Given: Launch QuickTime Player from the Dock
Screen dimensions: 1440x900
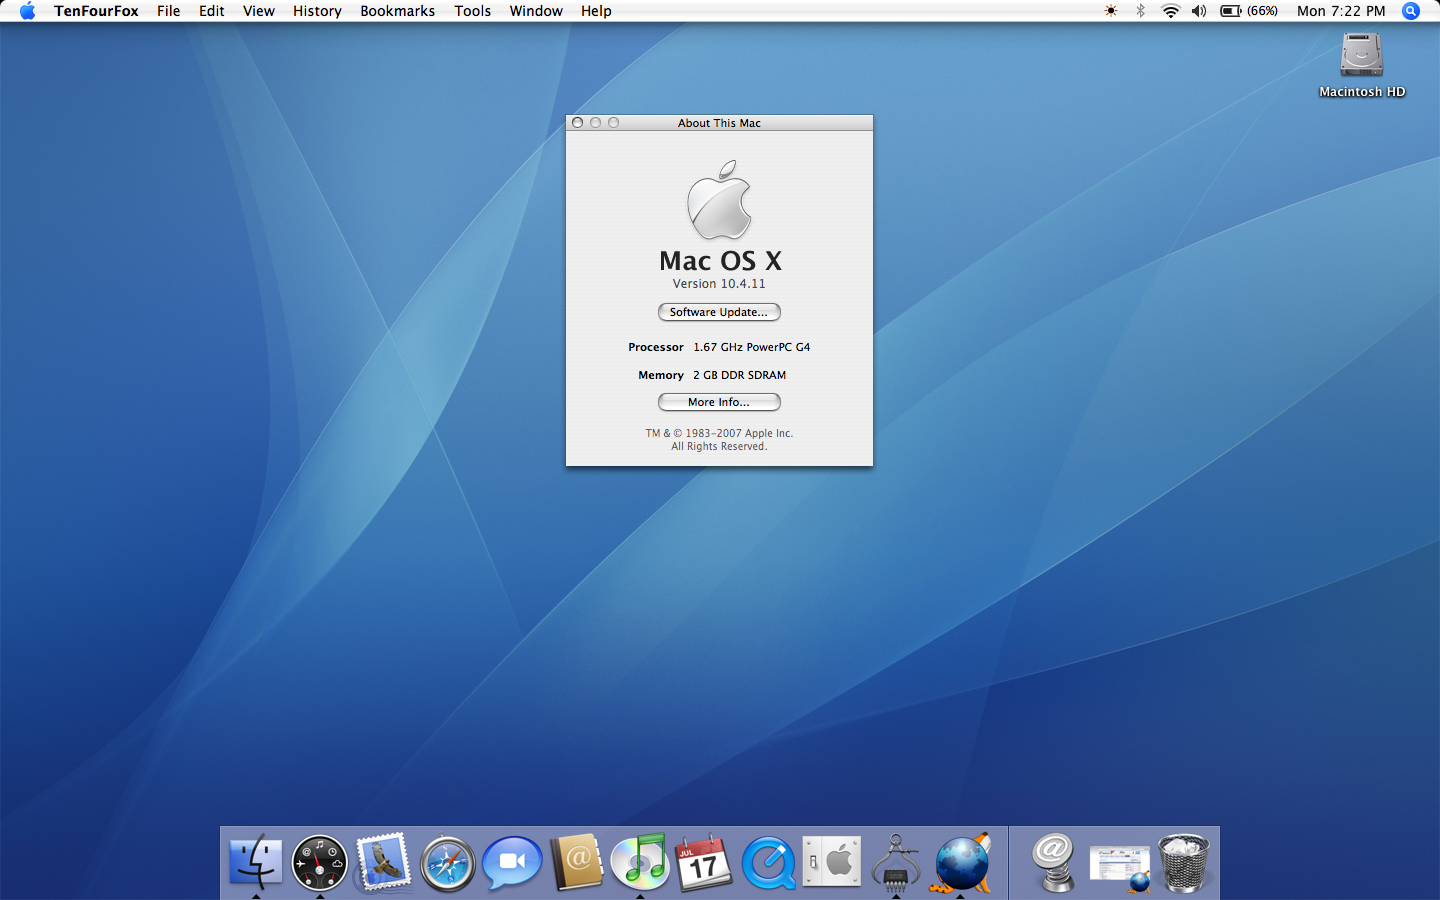Looking at the screenshot, I should (768, 862).
